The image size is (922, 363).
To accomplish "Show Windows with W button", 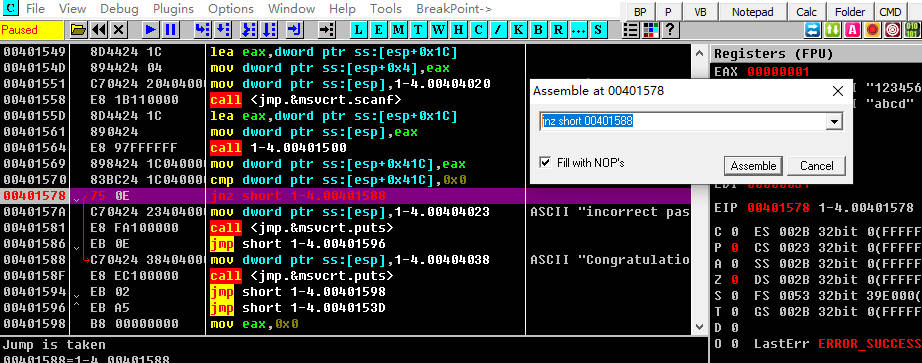I will [439, 29].
